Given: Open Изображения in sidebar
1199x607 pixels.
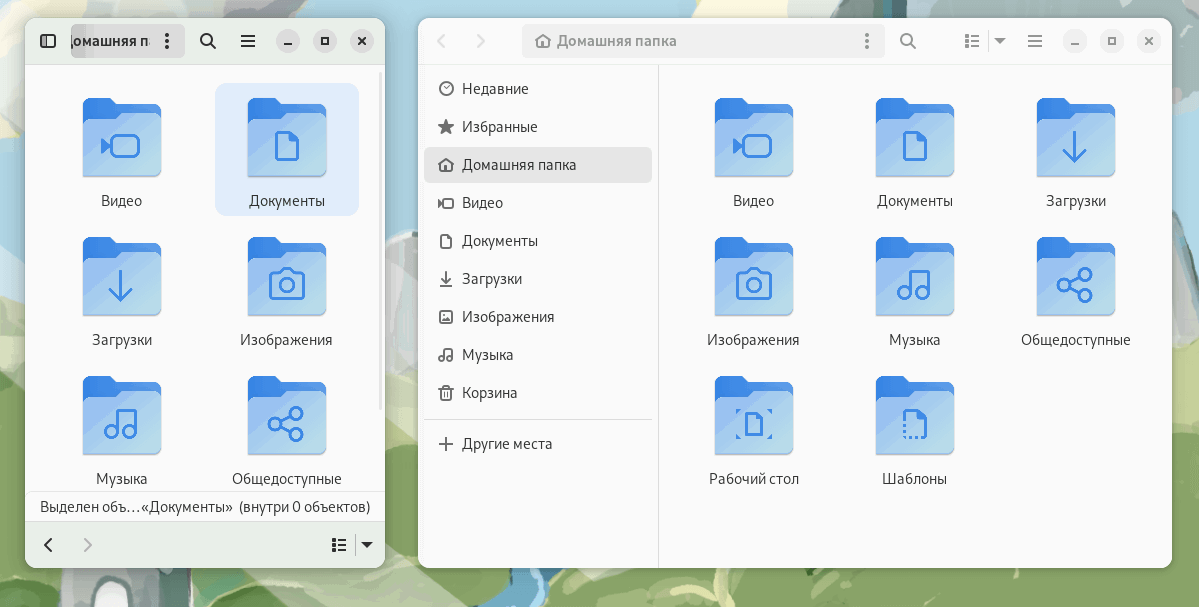Looking at the screenshot, I should click(538, 316).
